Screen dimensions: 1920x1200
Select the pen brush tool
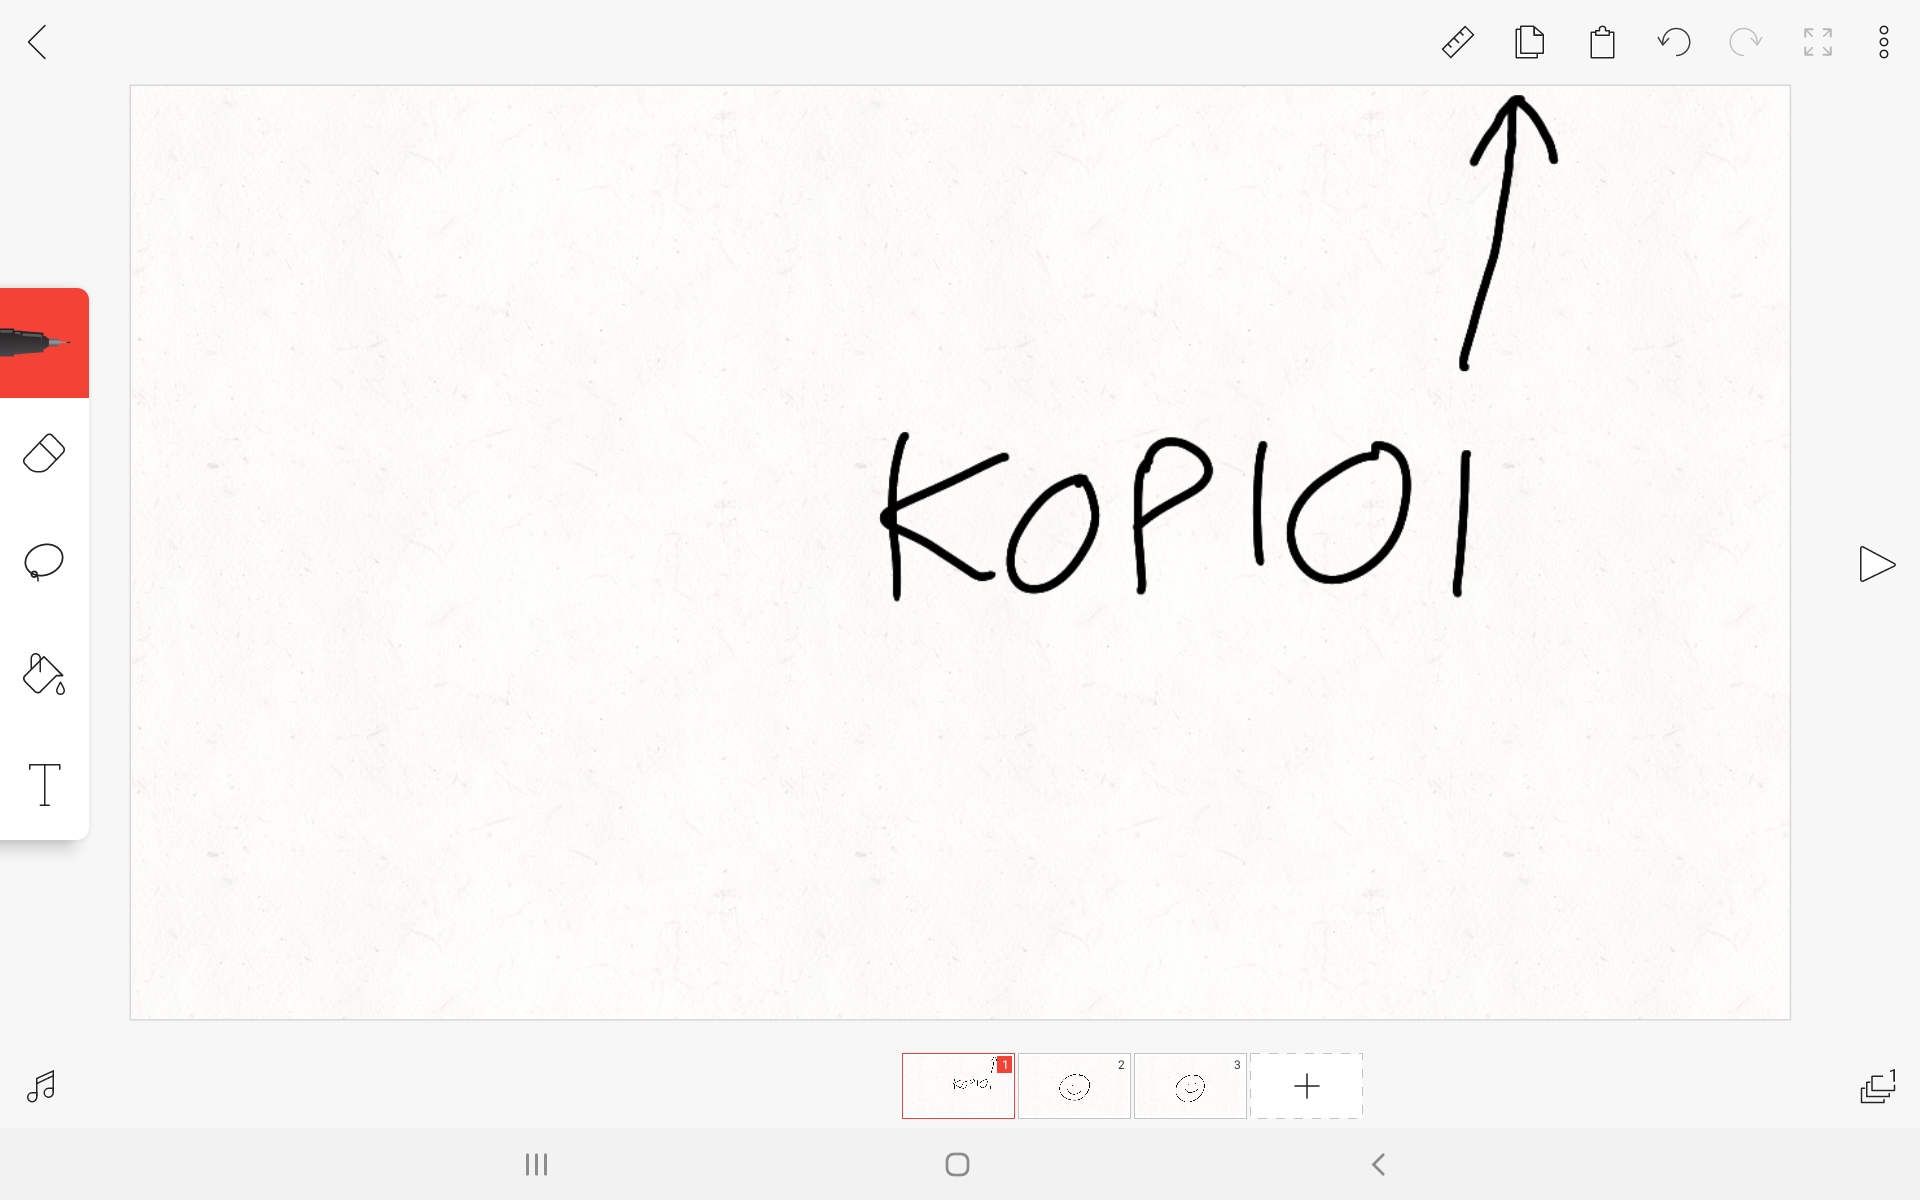click(x=44, y=343)
